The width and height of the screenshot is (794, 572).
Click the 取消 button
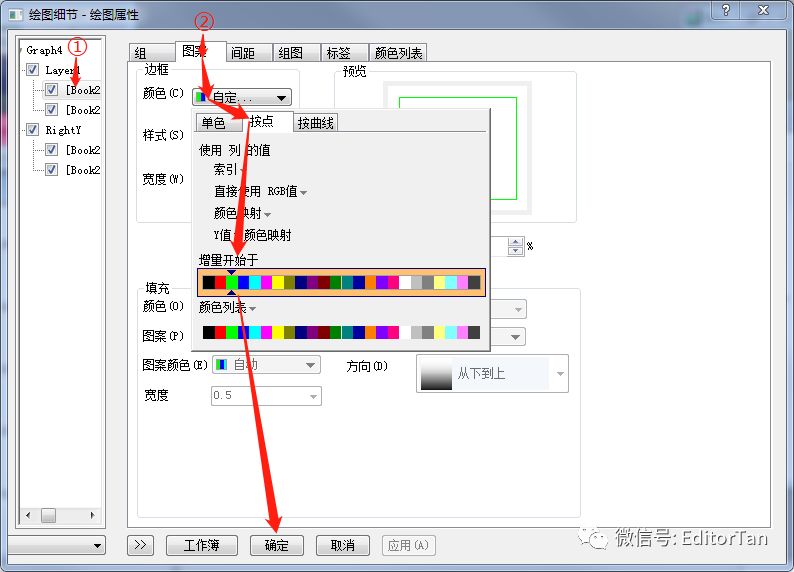click(x=342, y=545)
